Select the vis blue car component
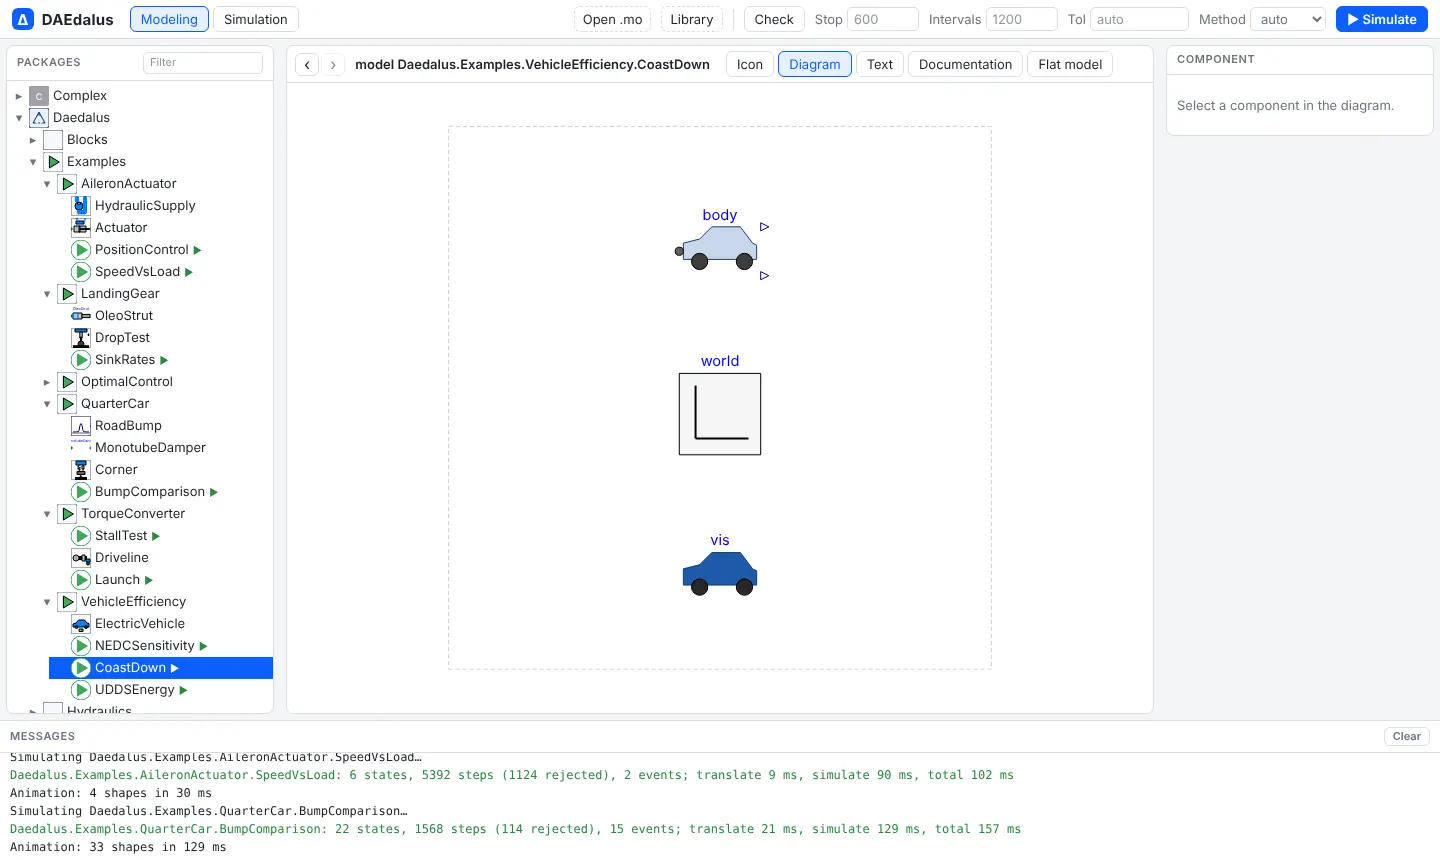This screenshot has height=860, width=1440. click(x=720, y=574)
